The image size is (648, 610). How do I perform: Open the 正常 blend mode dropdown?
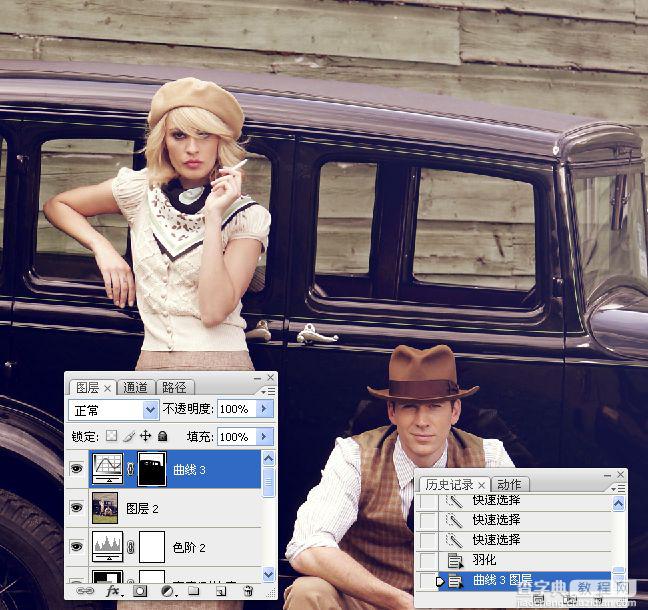150,410
